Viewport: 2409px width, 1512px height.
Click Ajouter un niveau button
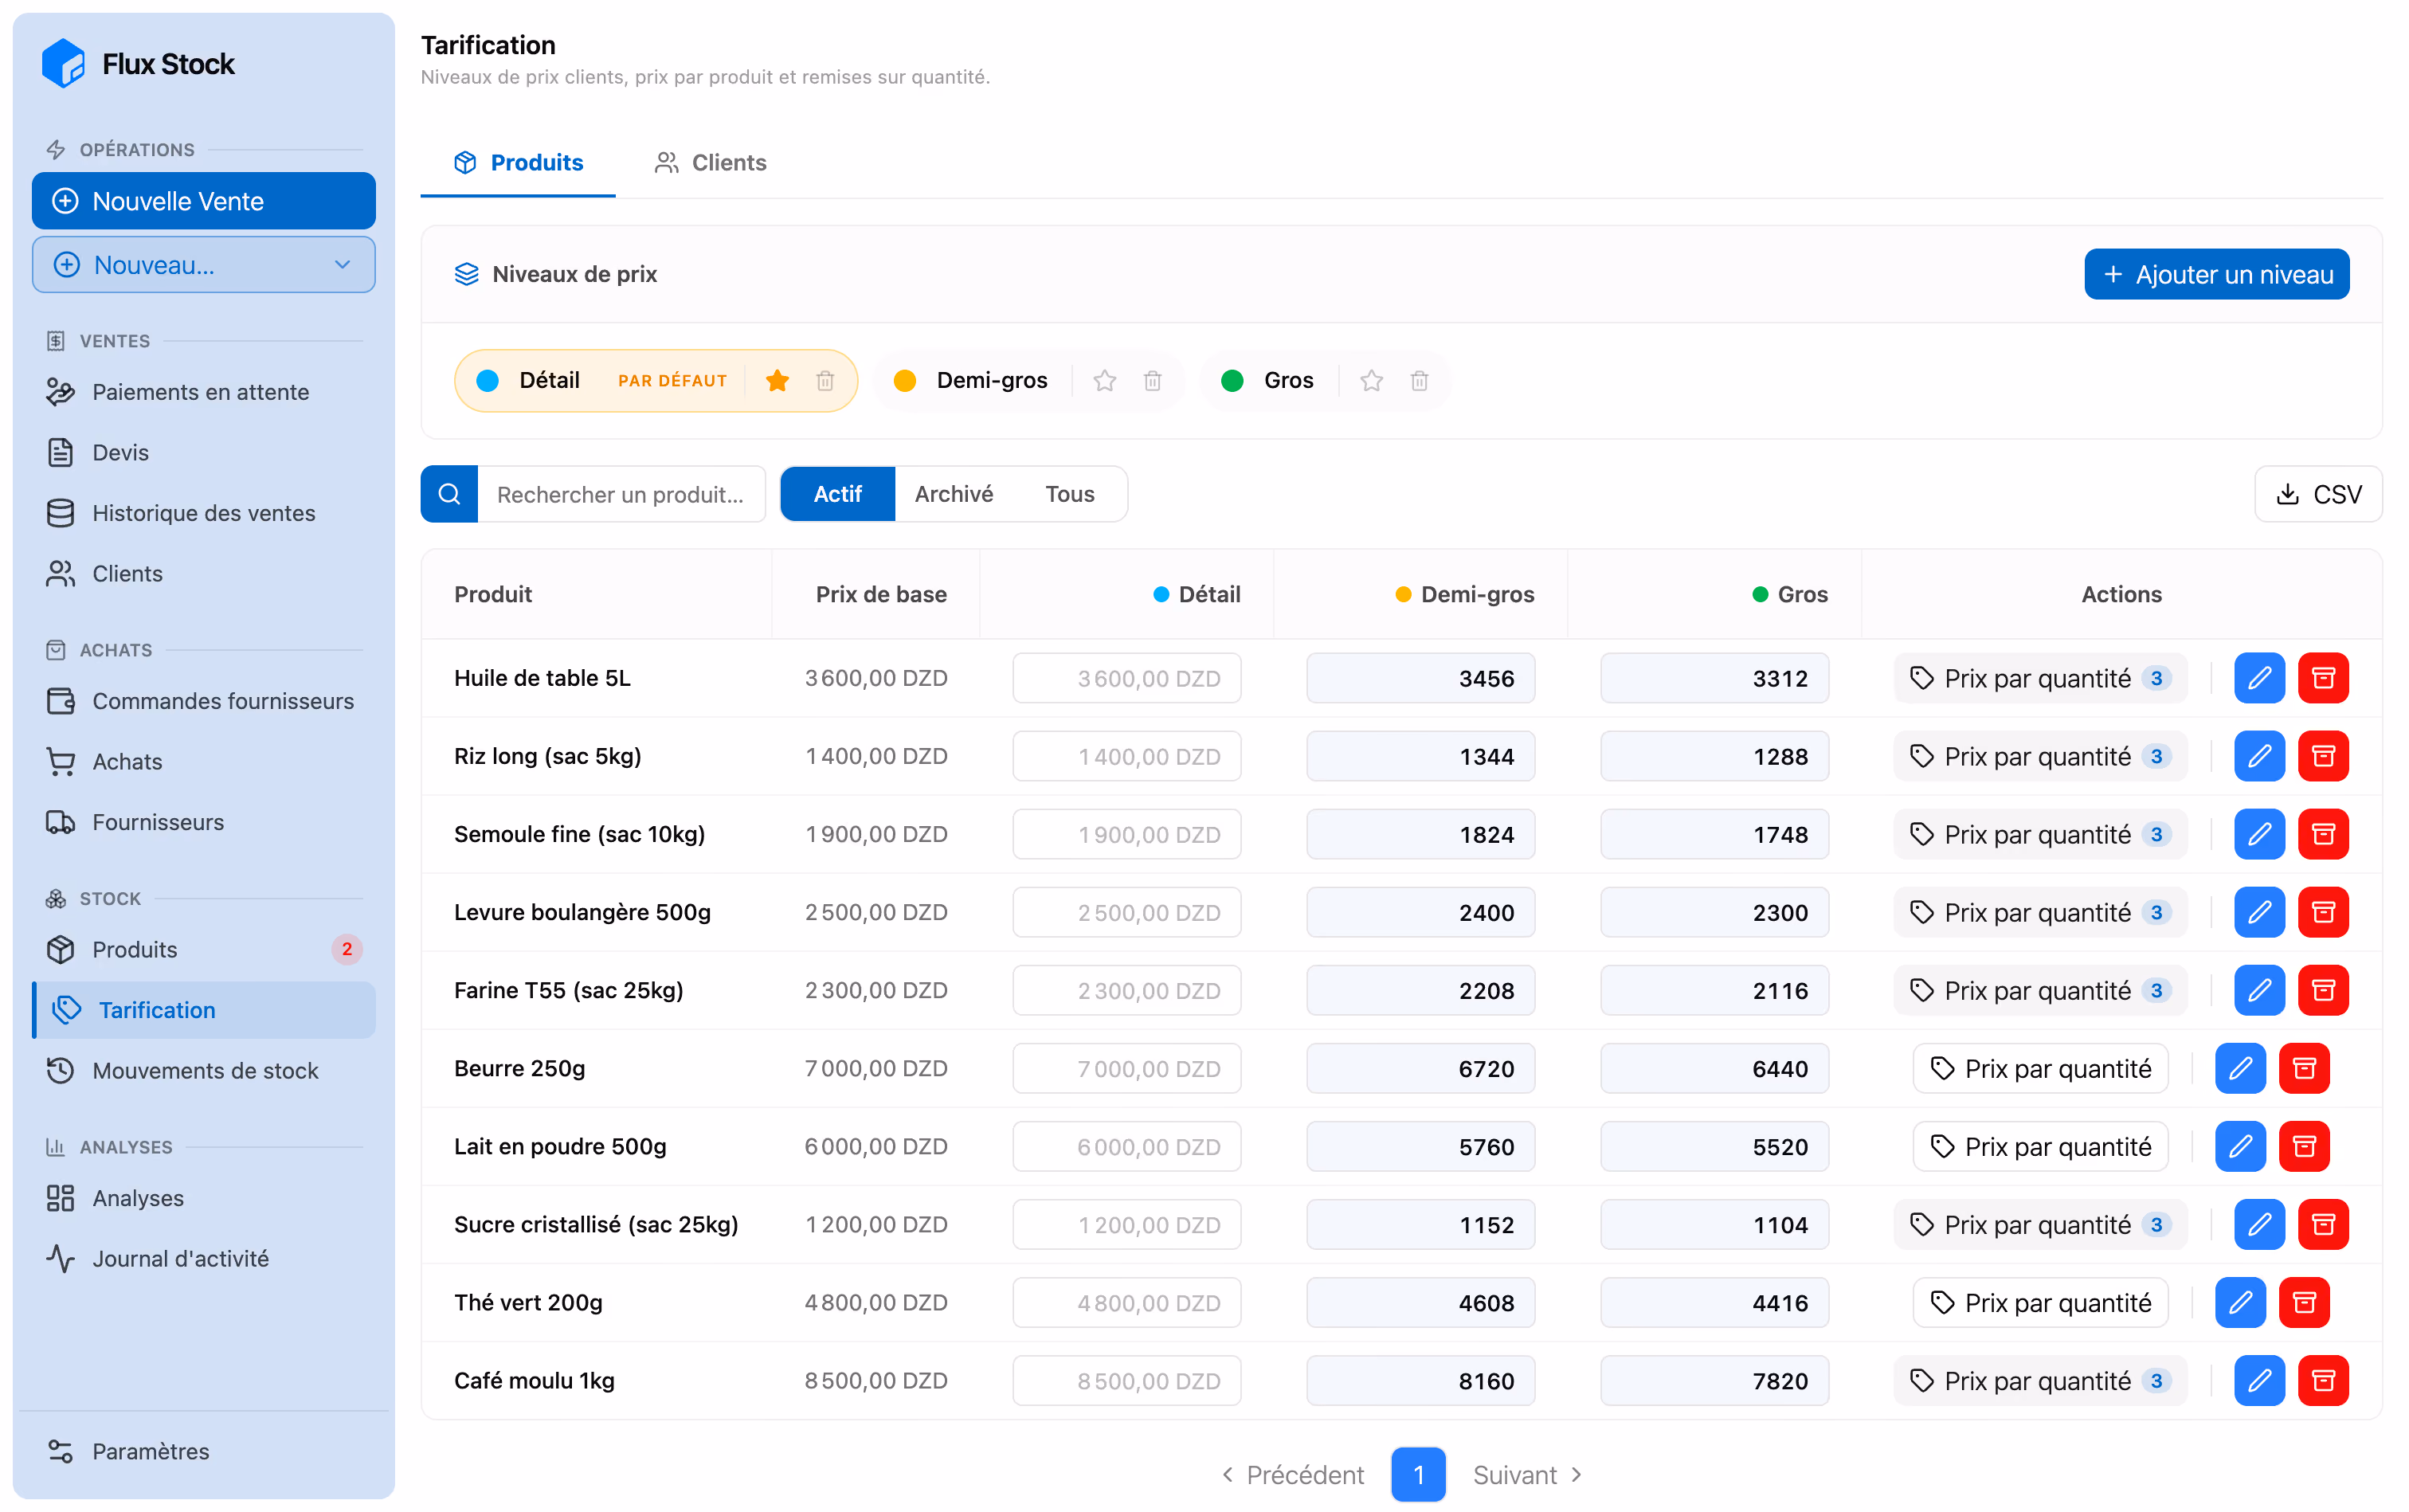coord(2216,274)
